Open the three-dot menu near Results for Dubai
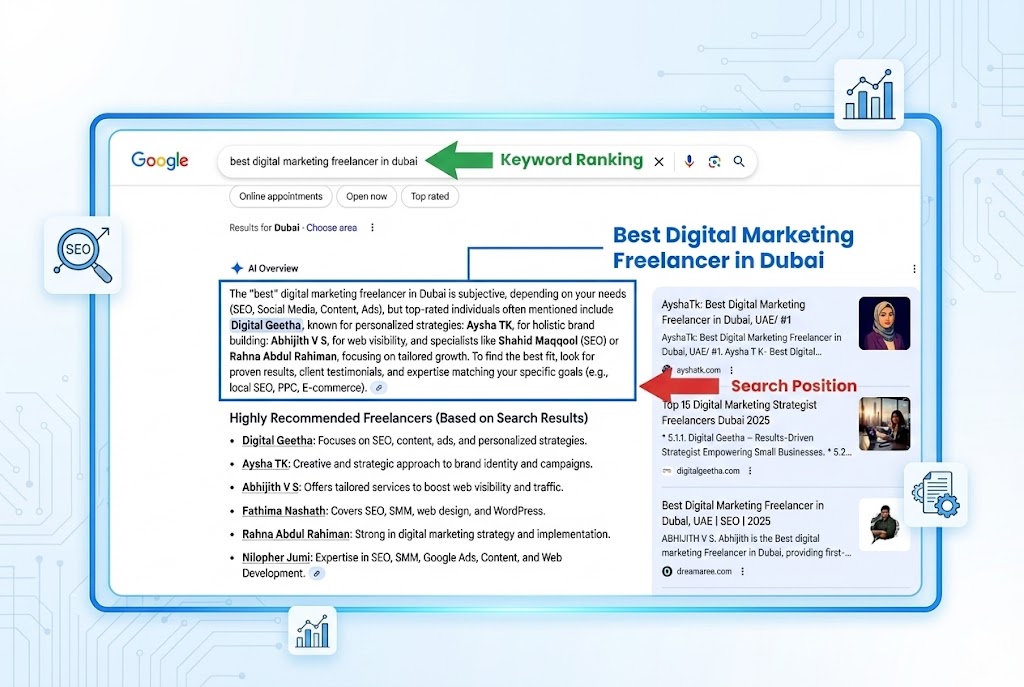1024x687 pixels. click(373, 227)
